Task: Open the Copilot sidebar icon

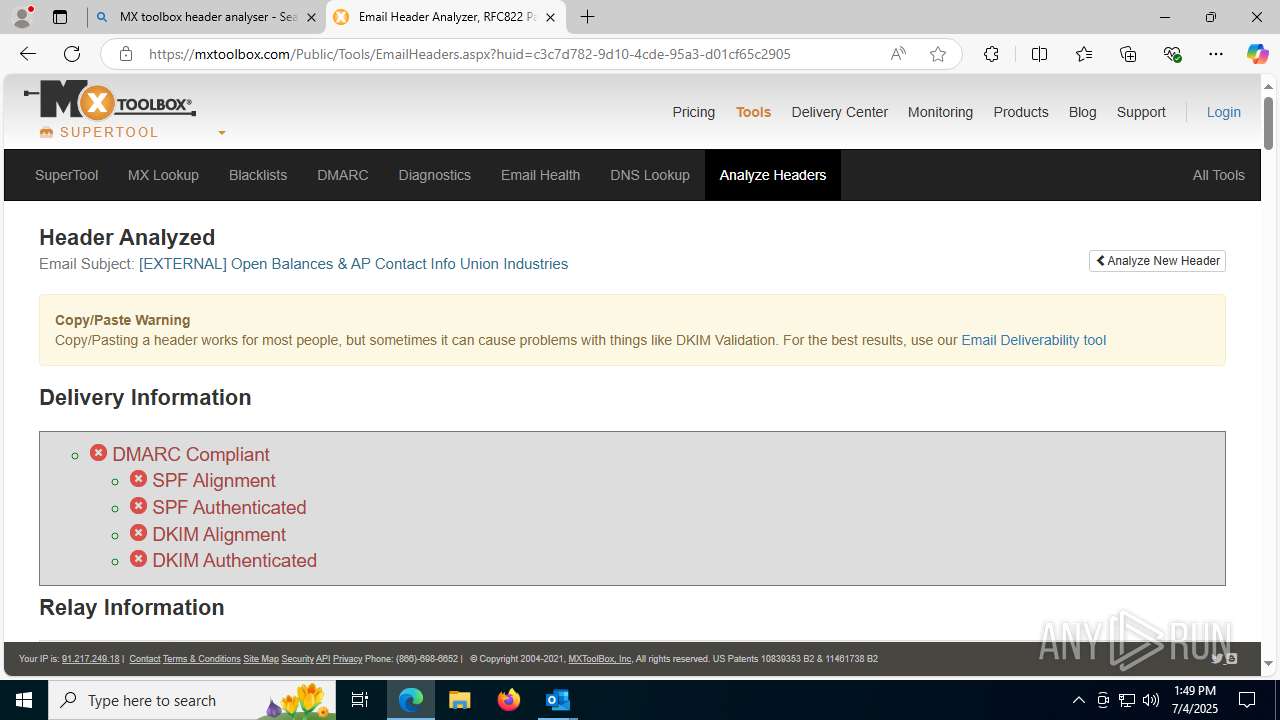Action: click(1257, 54)
